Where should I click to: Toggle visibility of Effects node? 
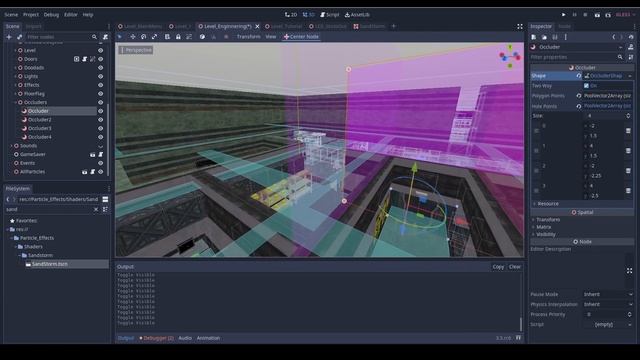100,85
